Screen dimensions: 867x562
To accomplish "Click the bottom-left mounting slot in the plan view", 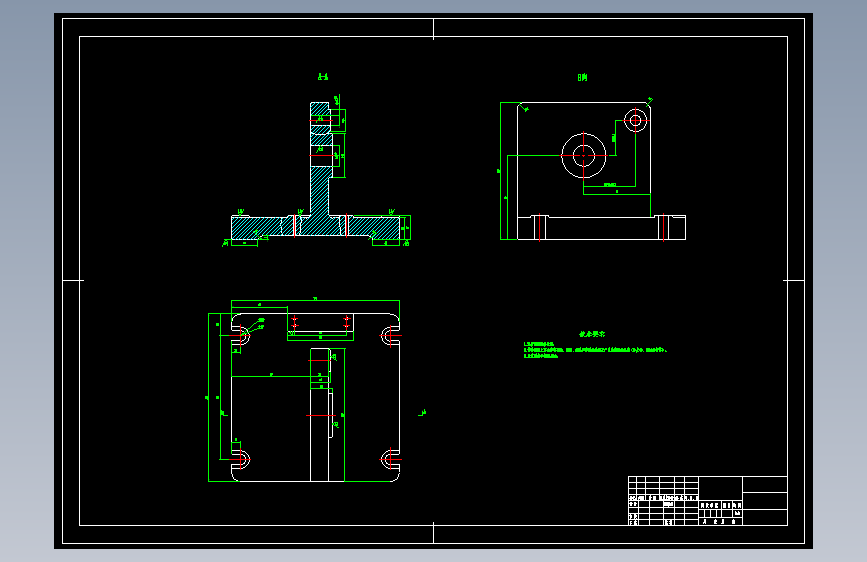I will [242, 459].
